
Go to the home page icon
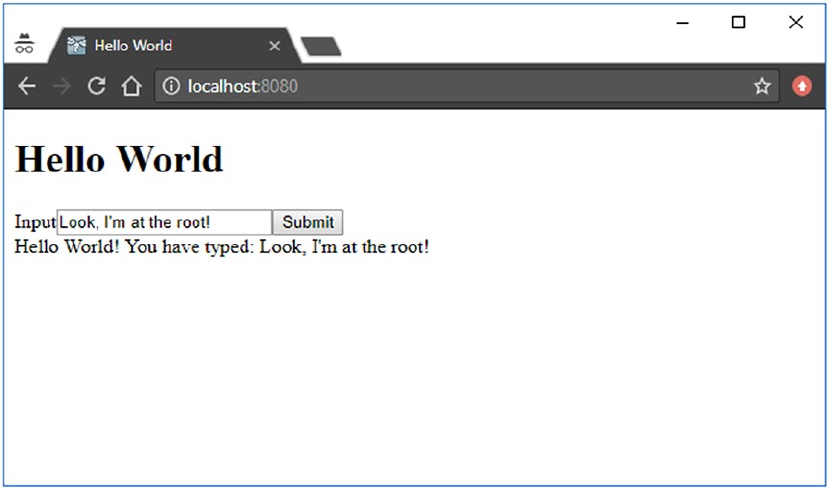[131, 86]
